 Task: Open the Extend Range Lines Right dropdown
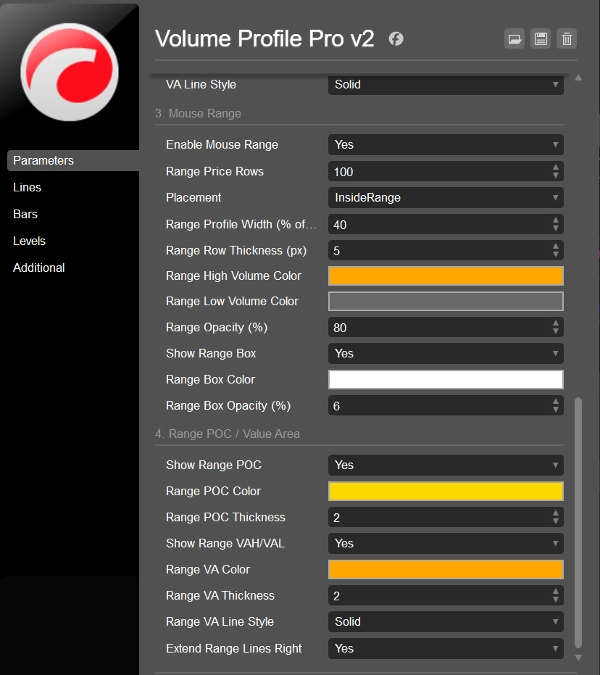pyautogui.click(x=445, y=648)
